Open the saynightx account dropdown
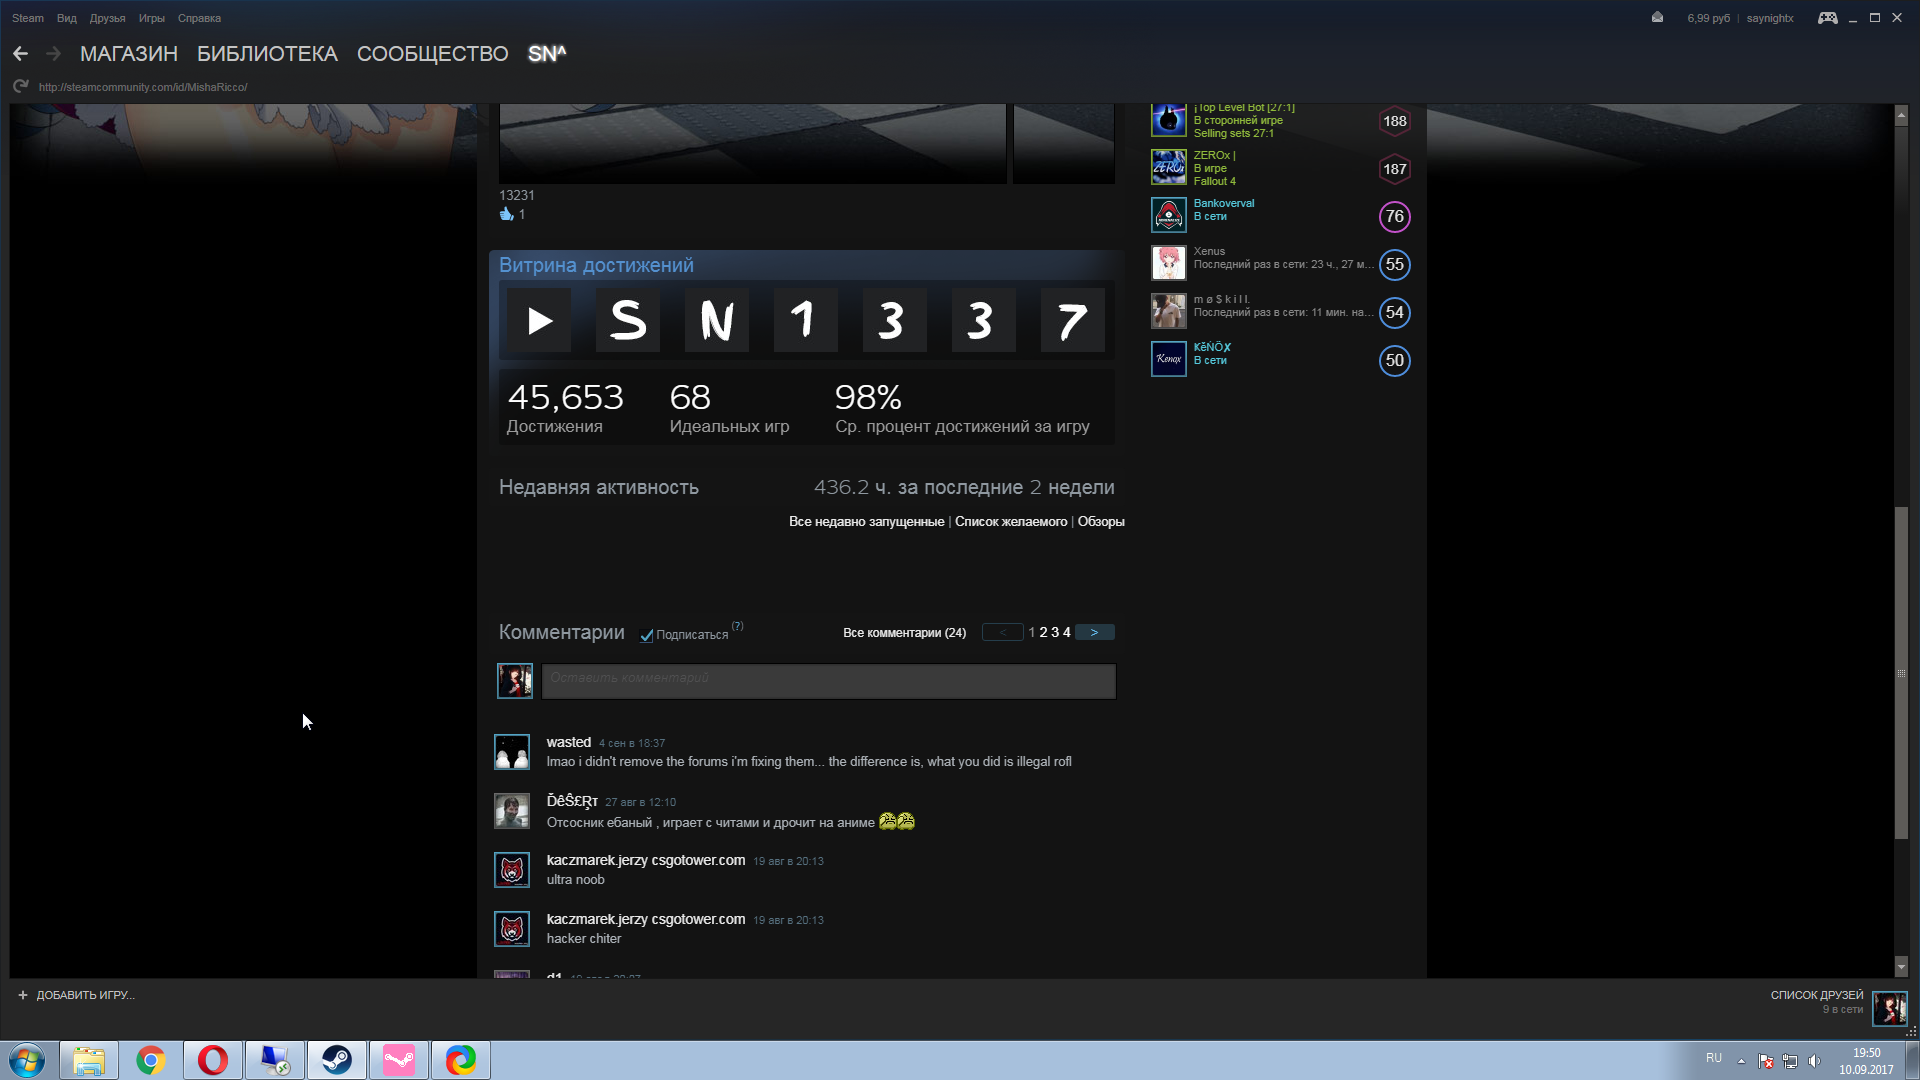The width and height of the screenshot is (1920, 1080). (1770, 18)
